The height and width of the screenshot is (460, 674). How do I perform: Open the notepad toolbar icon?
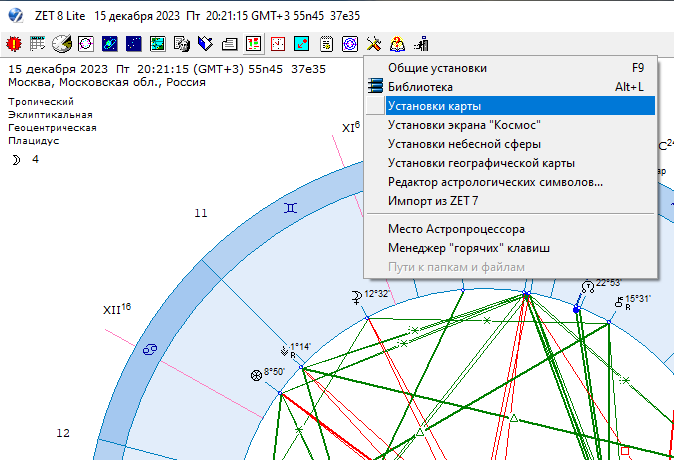[326, 44]
